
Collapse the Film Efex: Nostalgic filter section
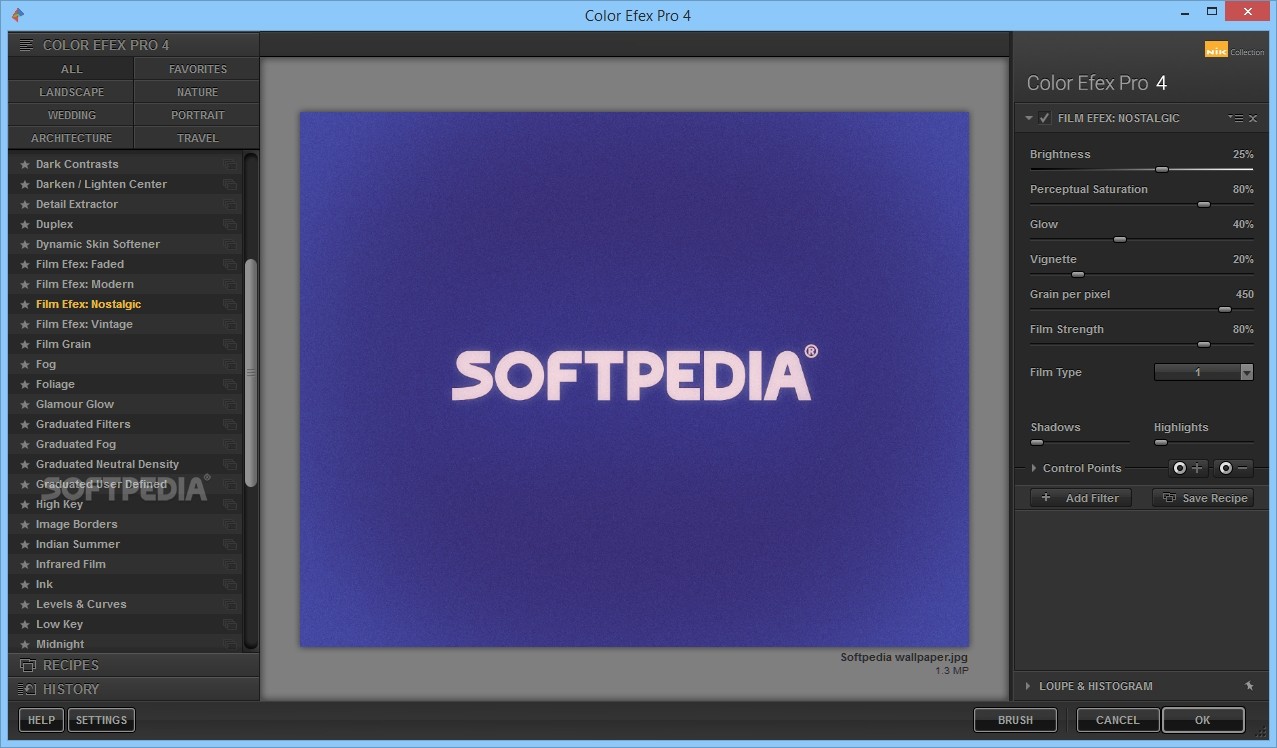click(1028, 118)
